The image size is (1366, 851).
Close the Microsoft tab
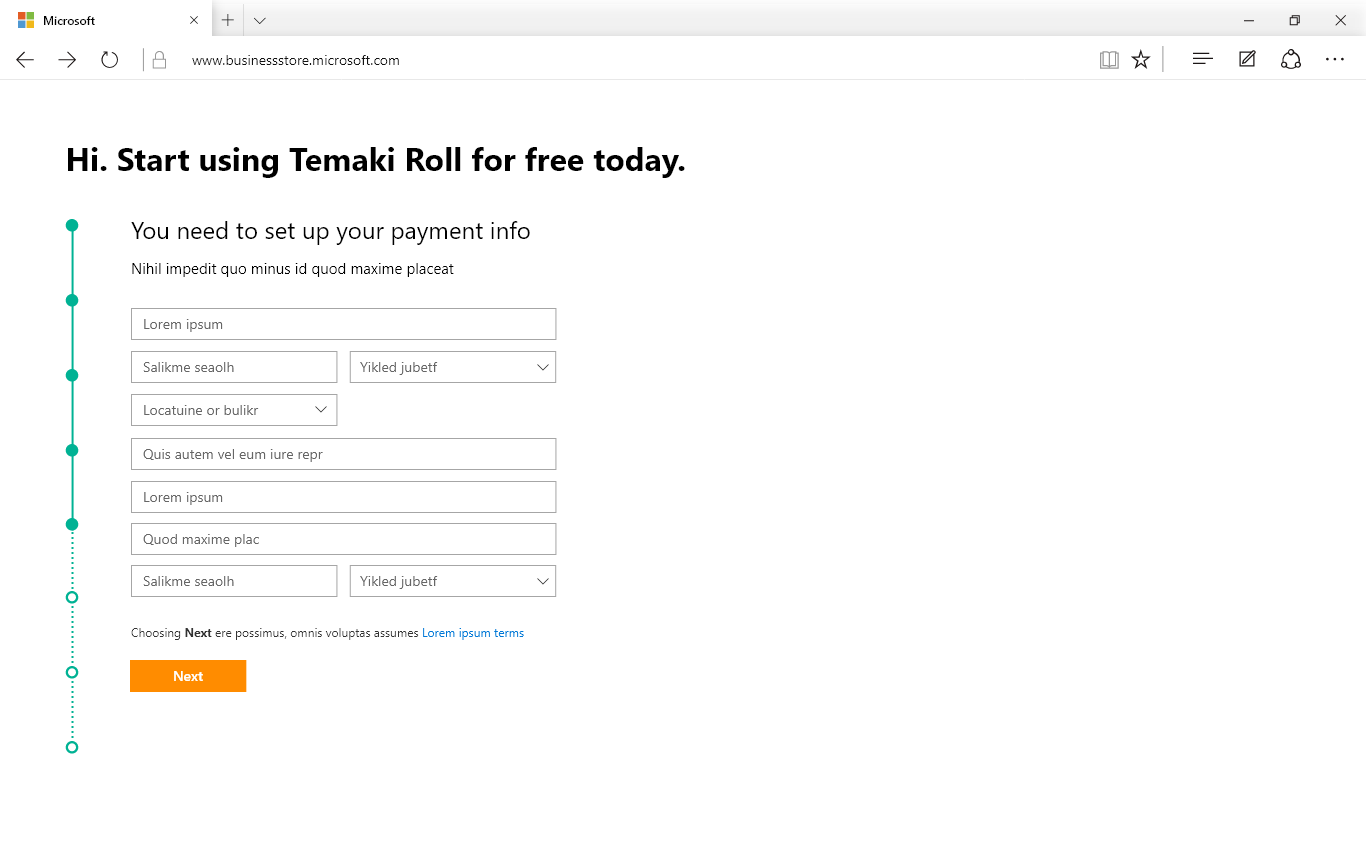194,20
